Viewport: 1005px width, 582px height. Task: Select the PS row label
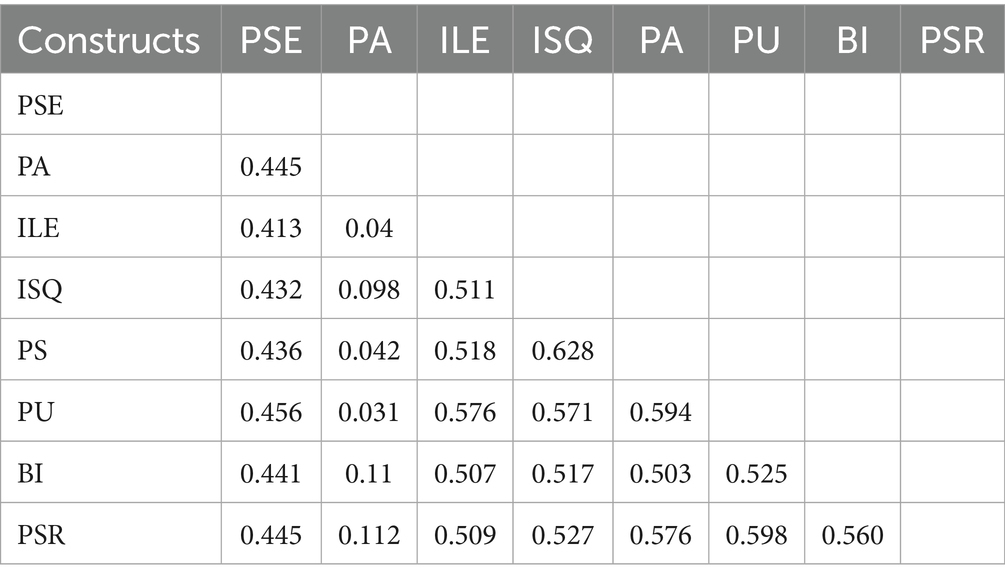(x=35, y=350)
